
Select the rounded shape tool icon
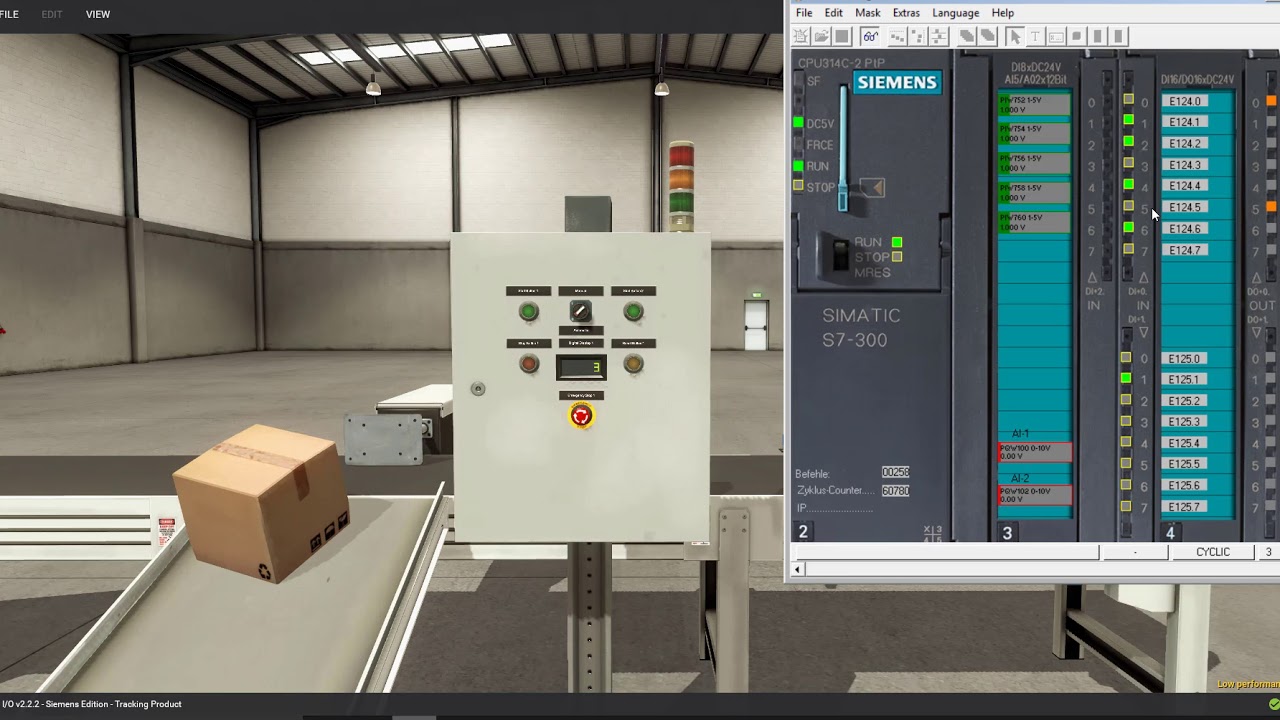click(1077, 36)
